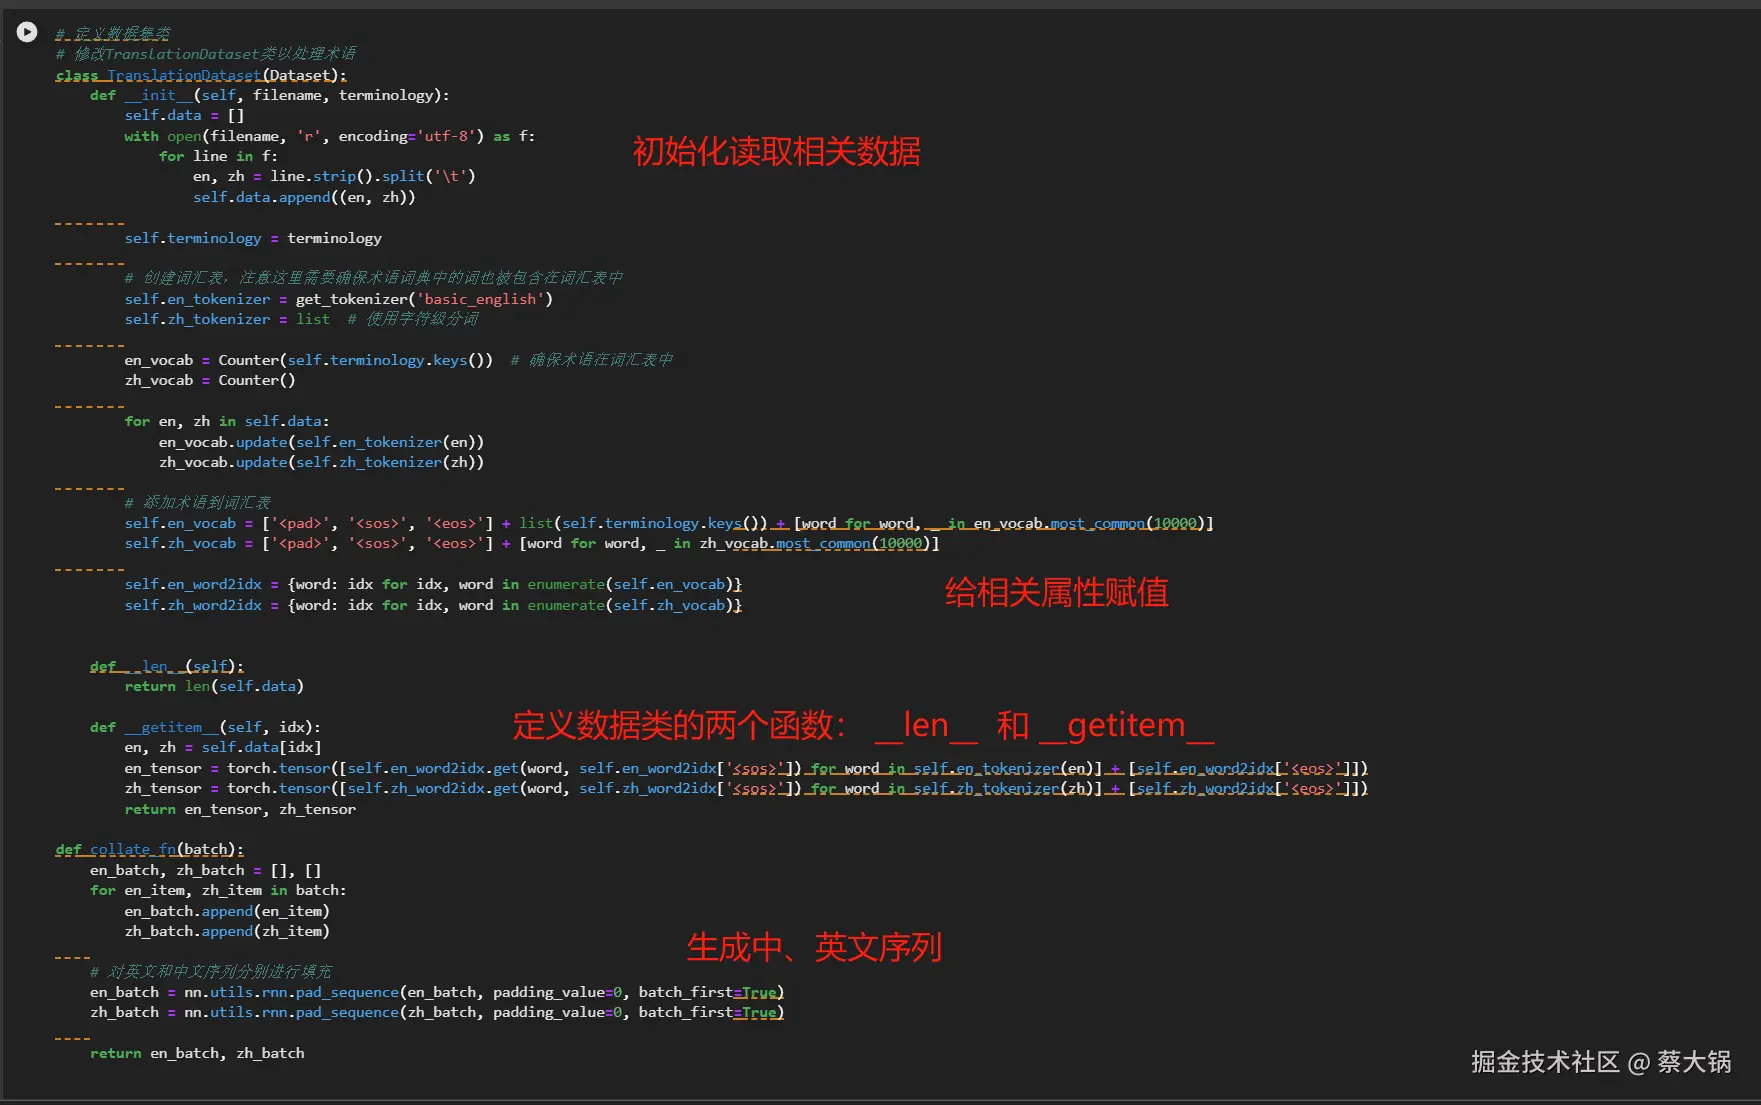This screenshot has width=1761, height=1105.
Task: Run the code cell with play button
Action: [x=27, y=32]
